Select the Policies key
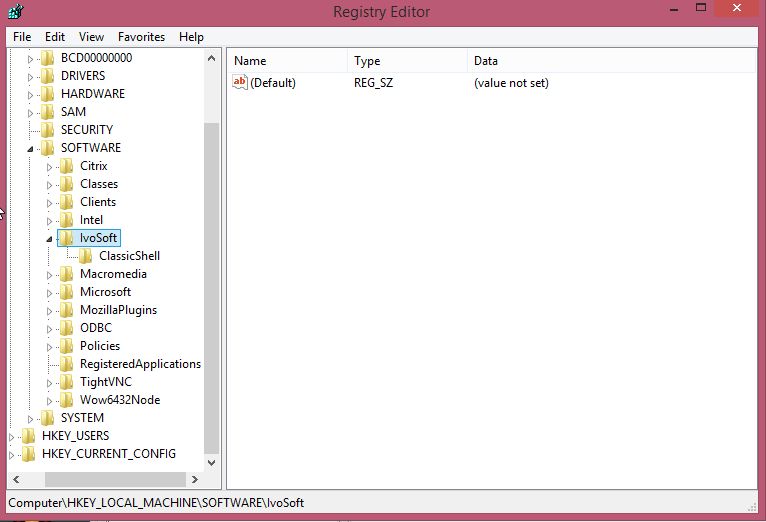 tap(99, 346)
